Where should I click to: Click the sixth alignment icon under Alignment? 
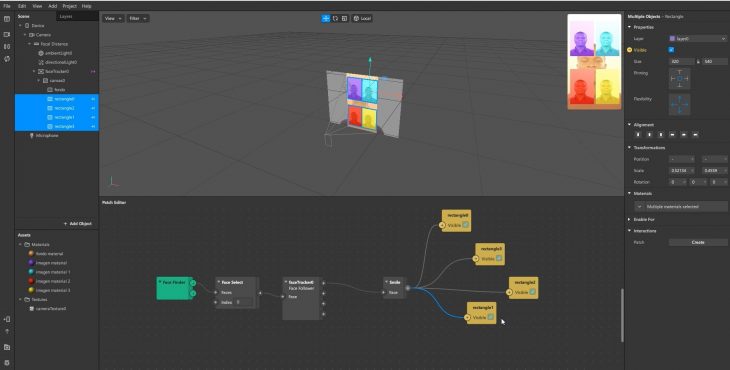point(696,135)
